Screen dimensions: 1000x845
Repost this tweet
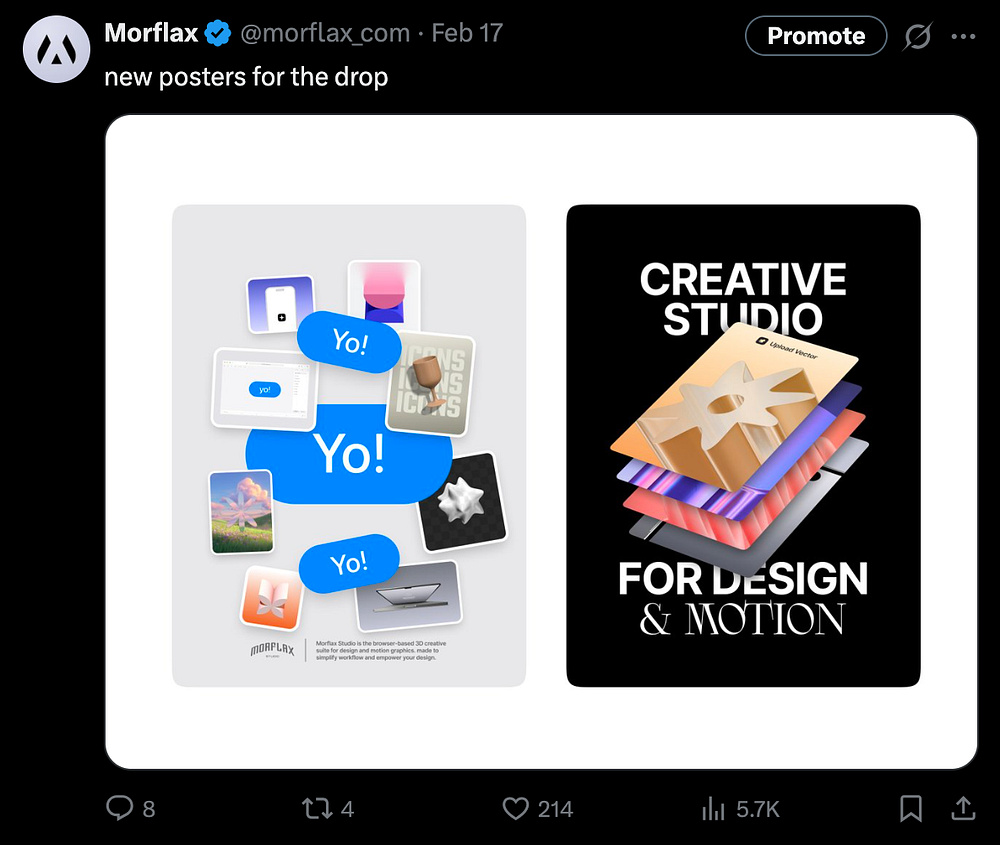[316, 808]
